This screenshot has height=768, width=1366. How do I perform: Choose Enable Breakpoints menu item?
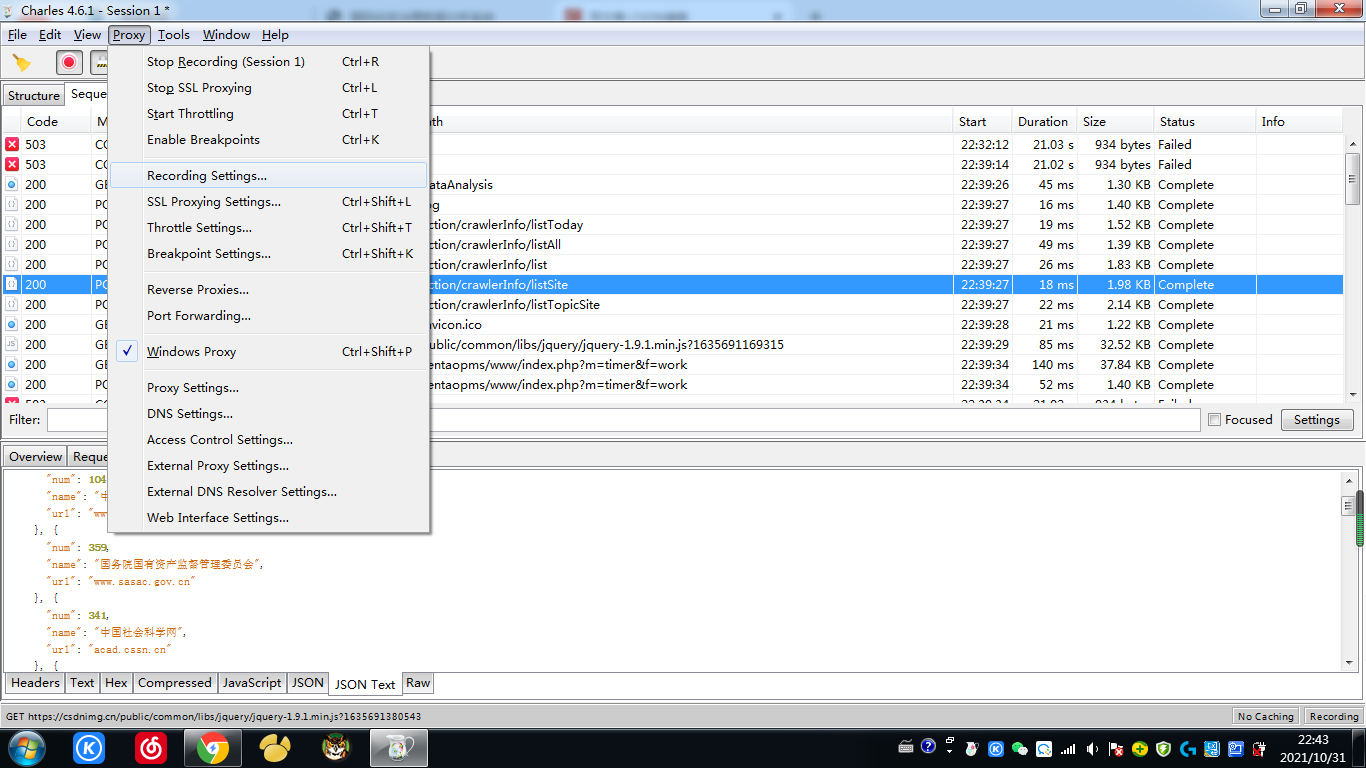268,140
